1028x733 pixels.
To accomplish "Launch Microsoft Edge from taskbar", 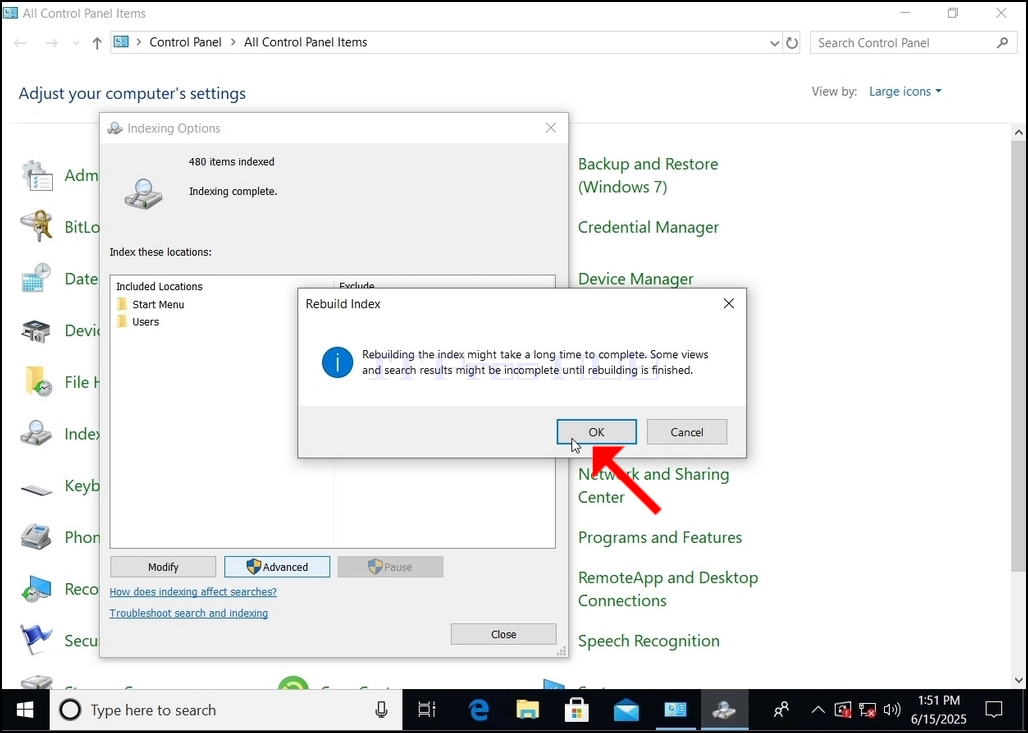I will coord(479,710).
